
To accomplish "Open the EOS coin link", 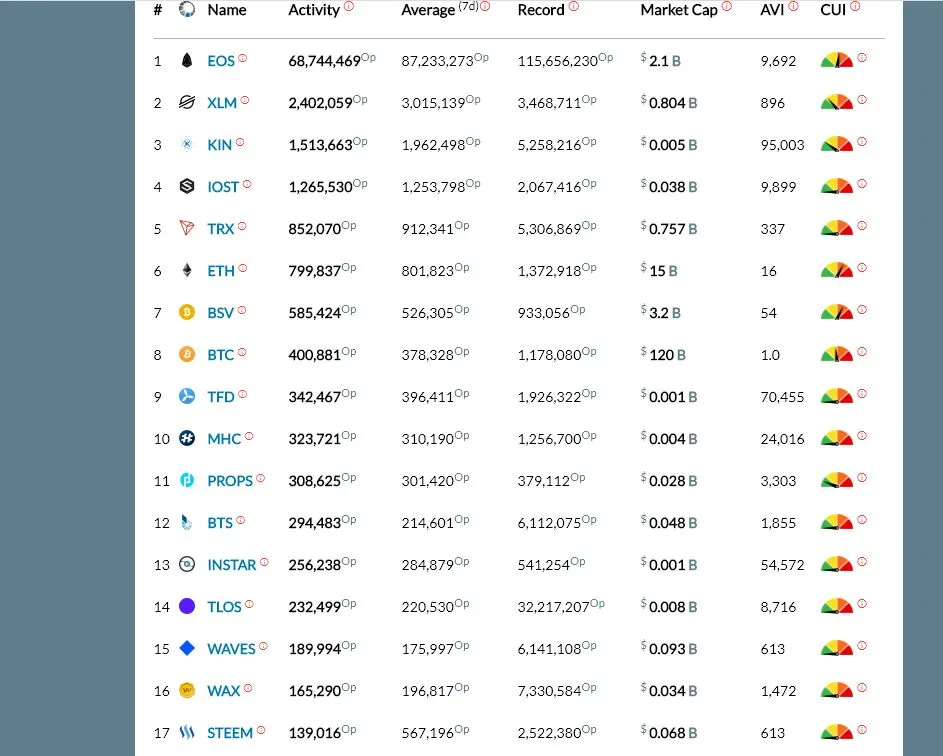I will [x=221, y=61].
